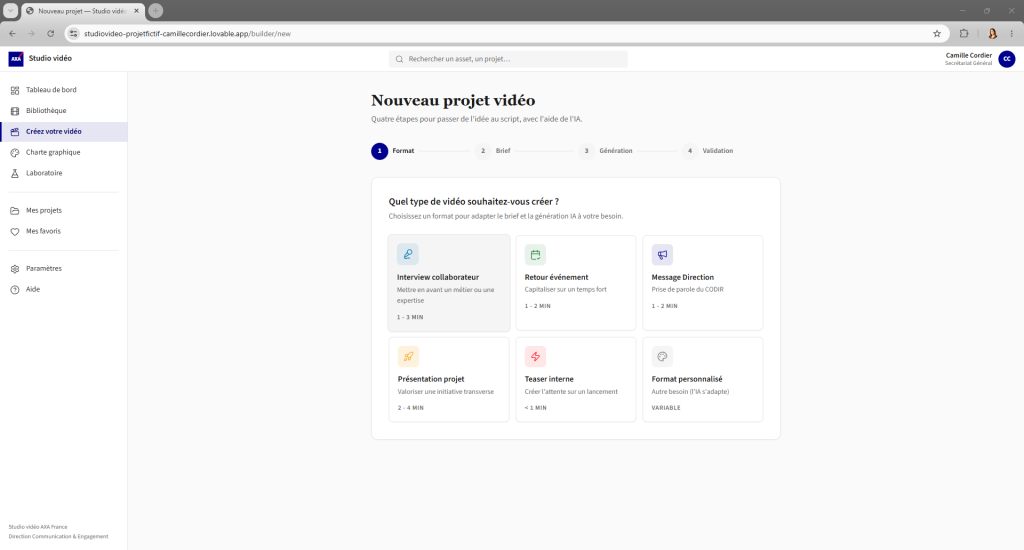Click 'VARIABLE' duration label

point(666,408)
